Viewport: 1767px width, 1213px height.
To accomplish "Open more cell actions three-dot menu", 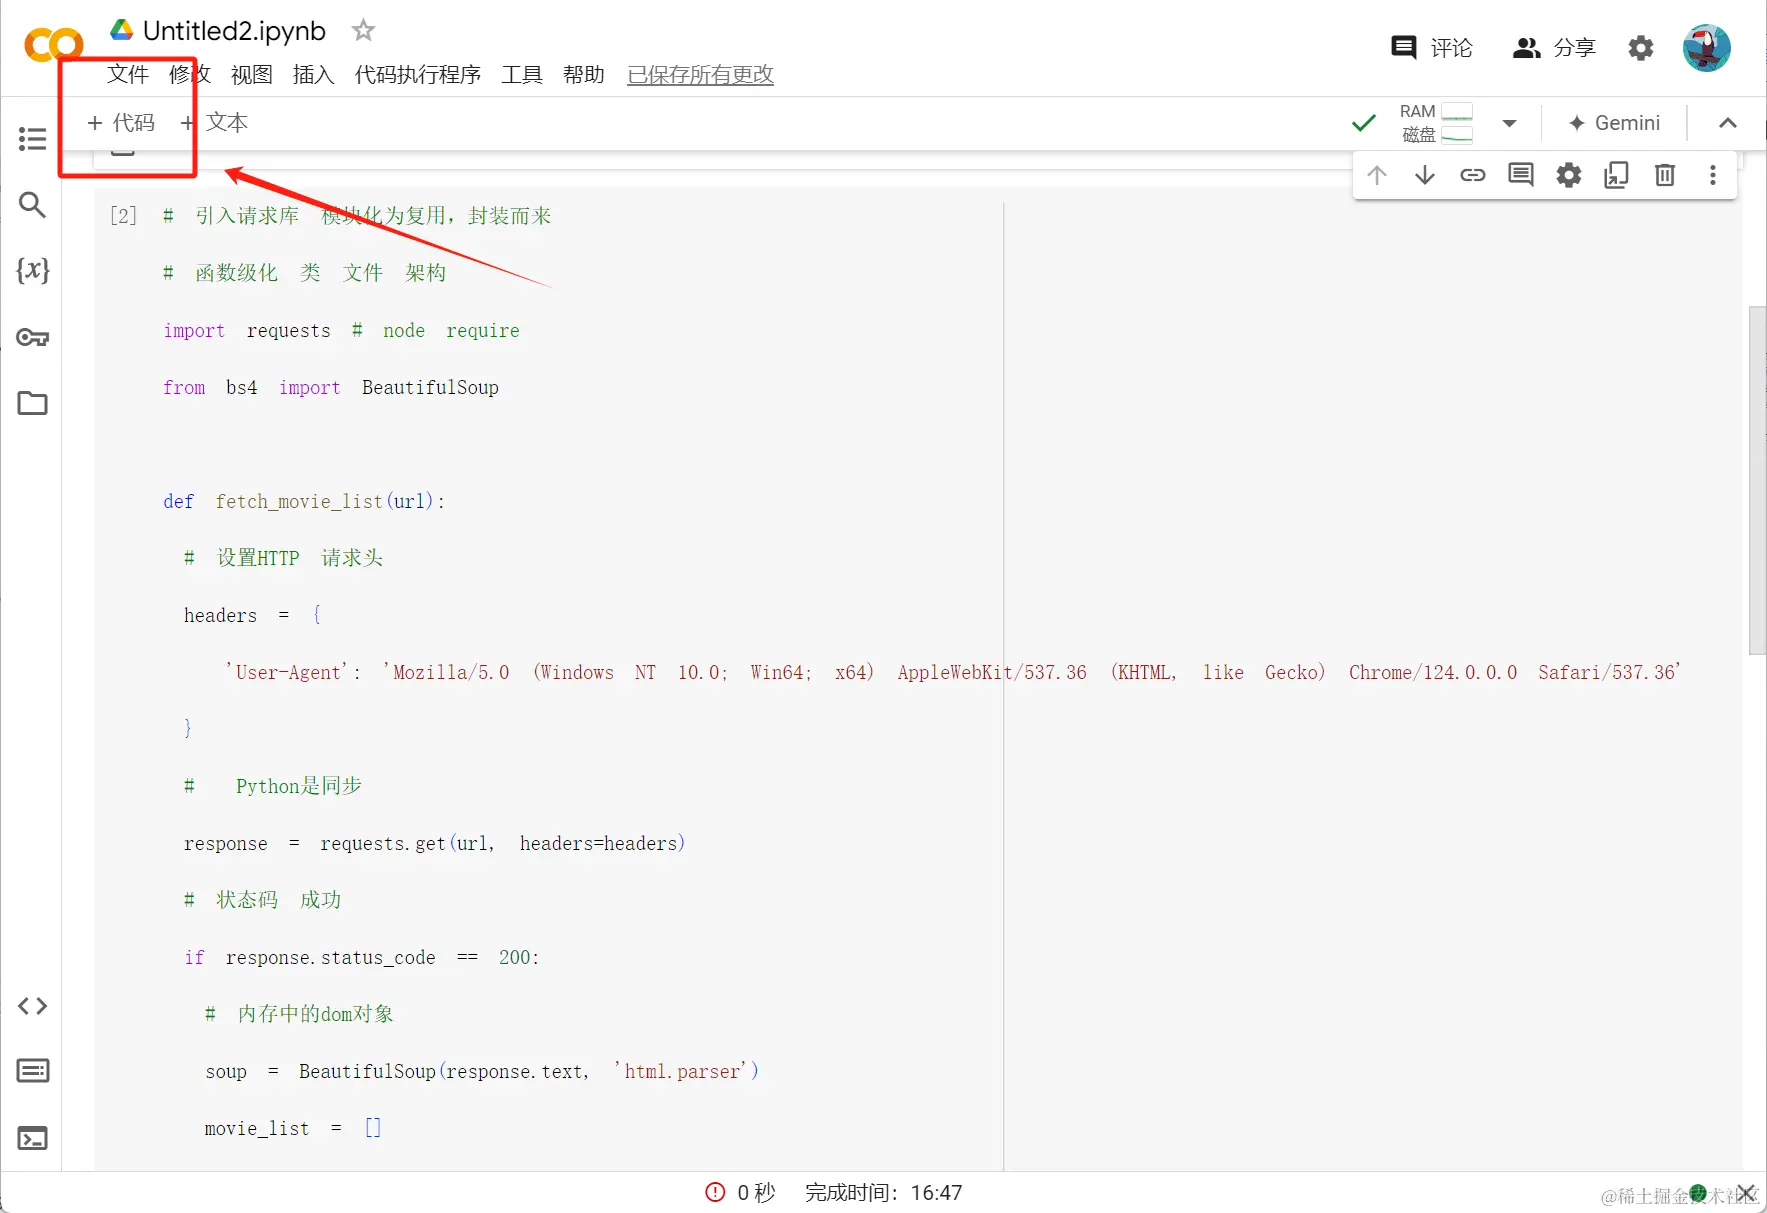I will click(1713, 175).
